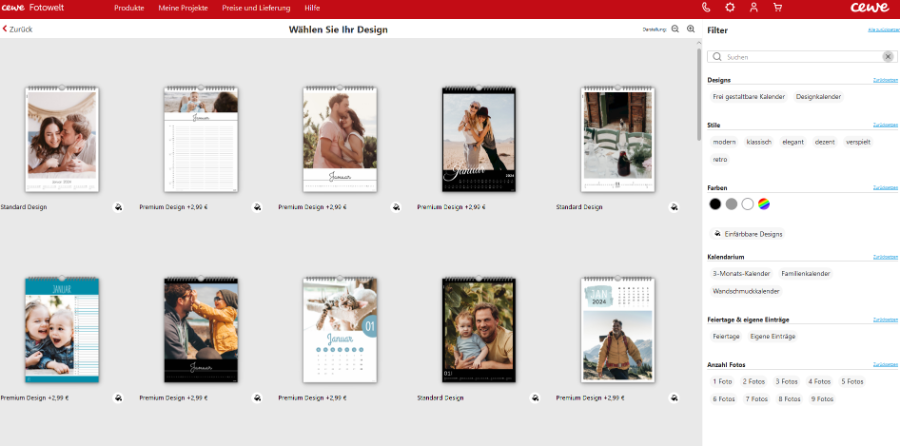Viewport: 900px width, 446px height.
Task: Toggle the 'modern' style filter
Action: (x=724, y=142)
